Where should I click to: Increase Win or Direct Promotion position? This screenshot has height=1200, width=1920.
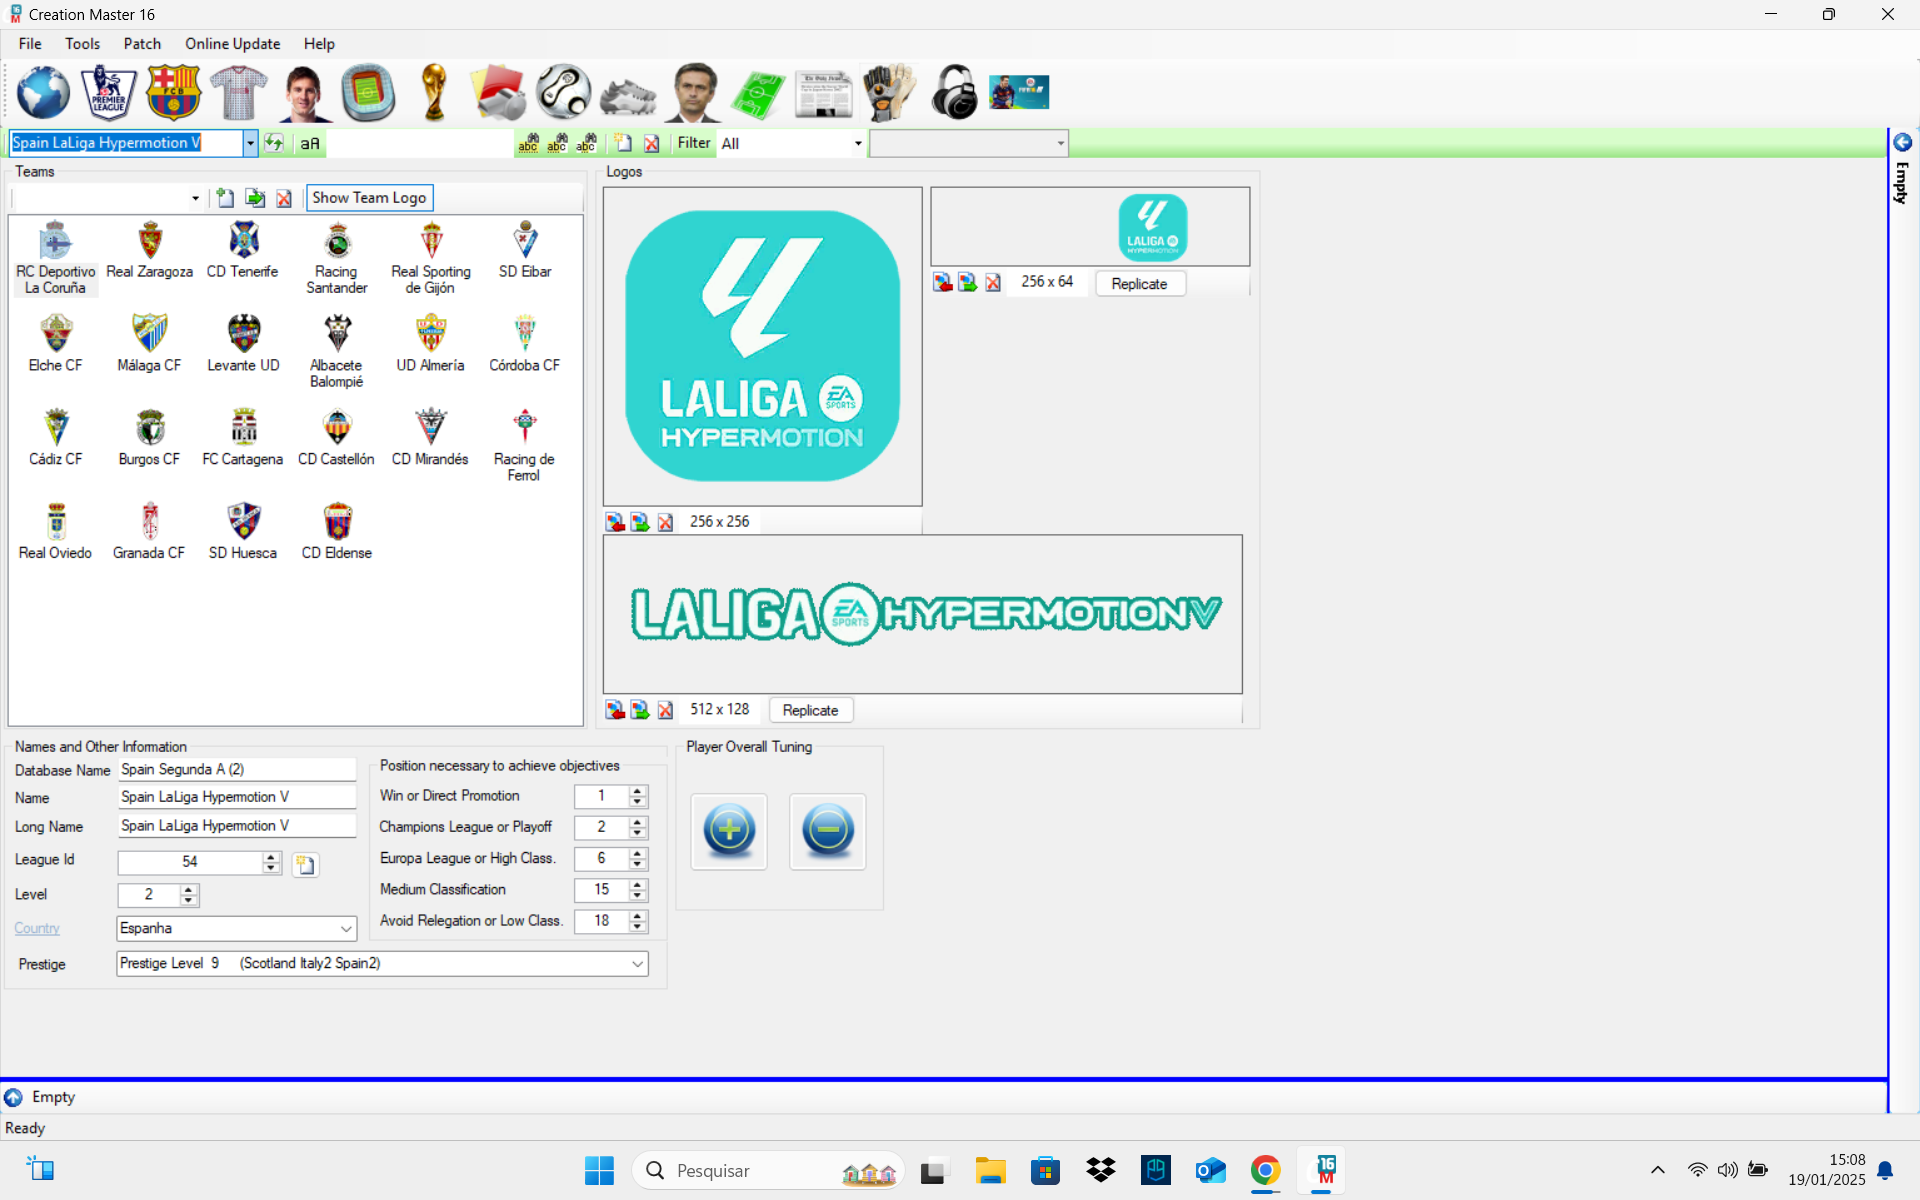637,791
